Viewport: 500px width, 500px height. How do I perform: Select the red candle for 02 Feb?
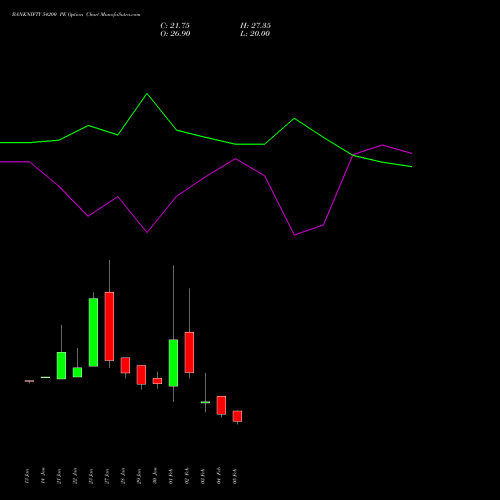click(x=189, y=352)
